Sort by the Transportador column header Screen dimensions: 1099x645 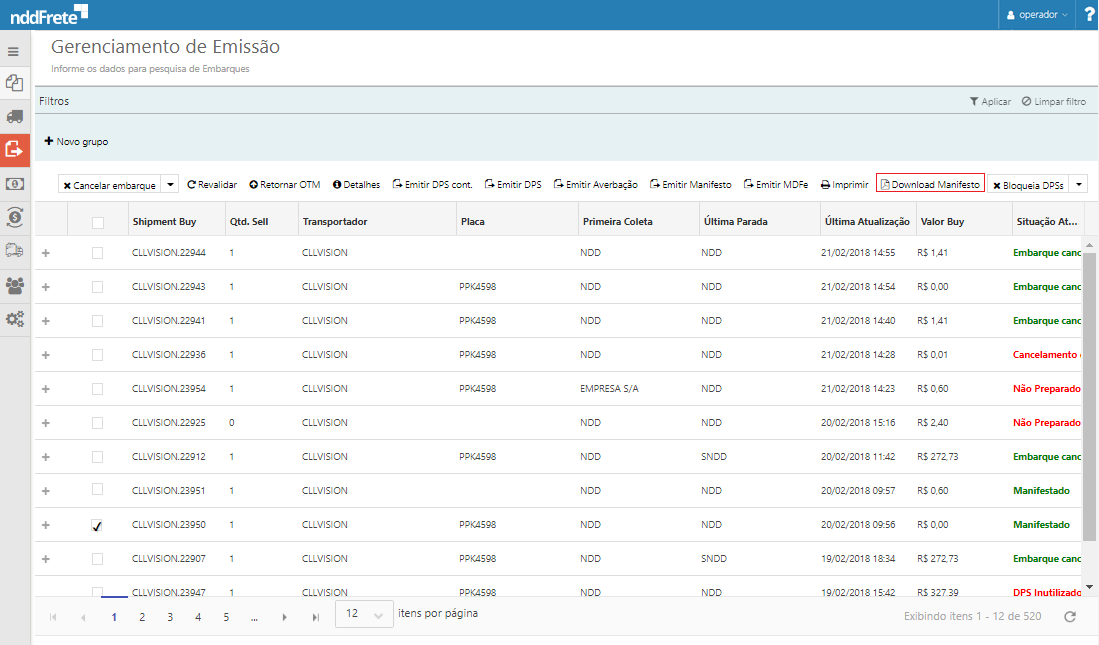[335, 221]
